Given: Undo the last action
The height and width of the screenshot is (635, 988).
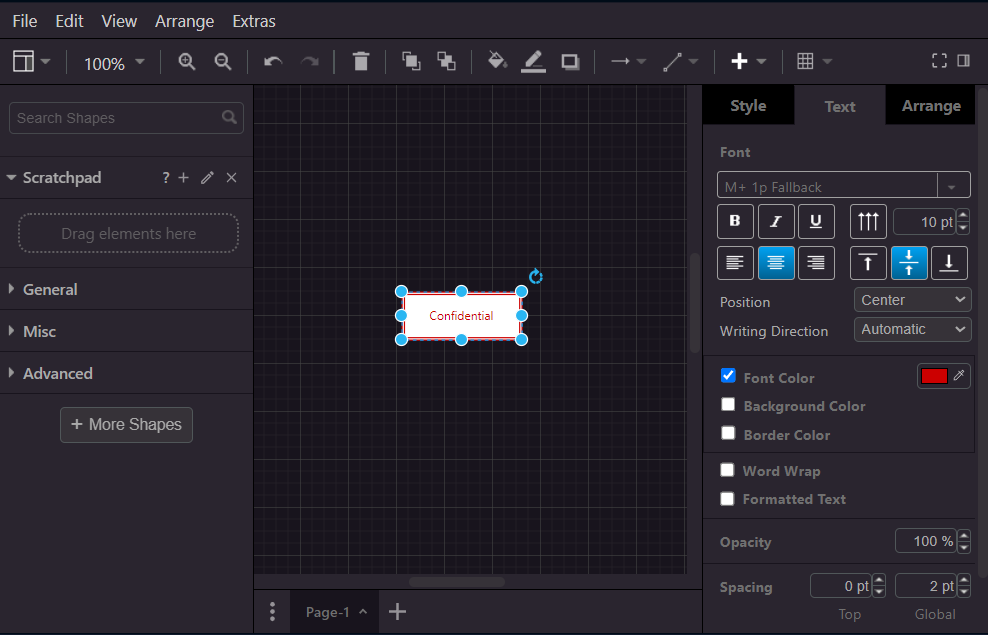Looking at the screenshot, I should tap(273, 62).
